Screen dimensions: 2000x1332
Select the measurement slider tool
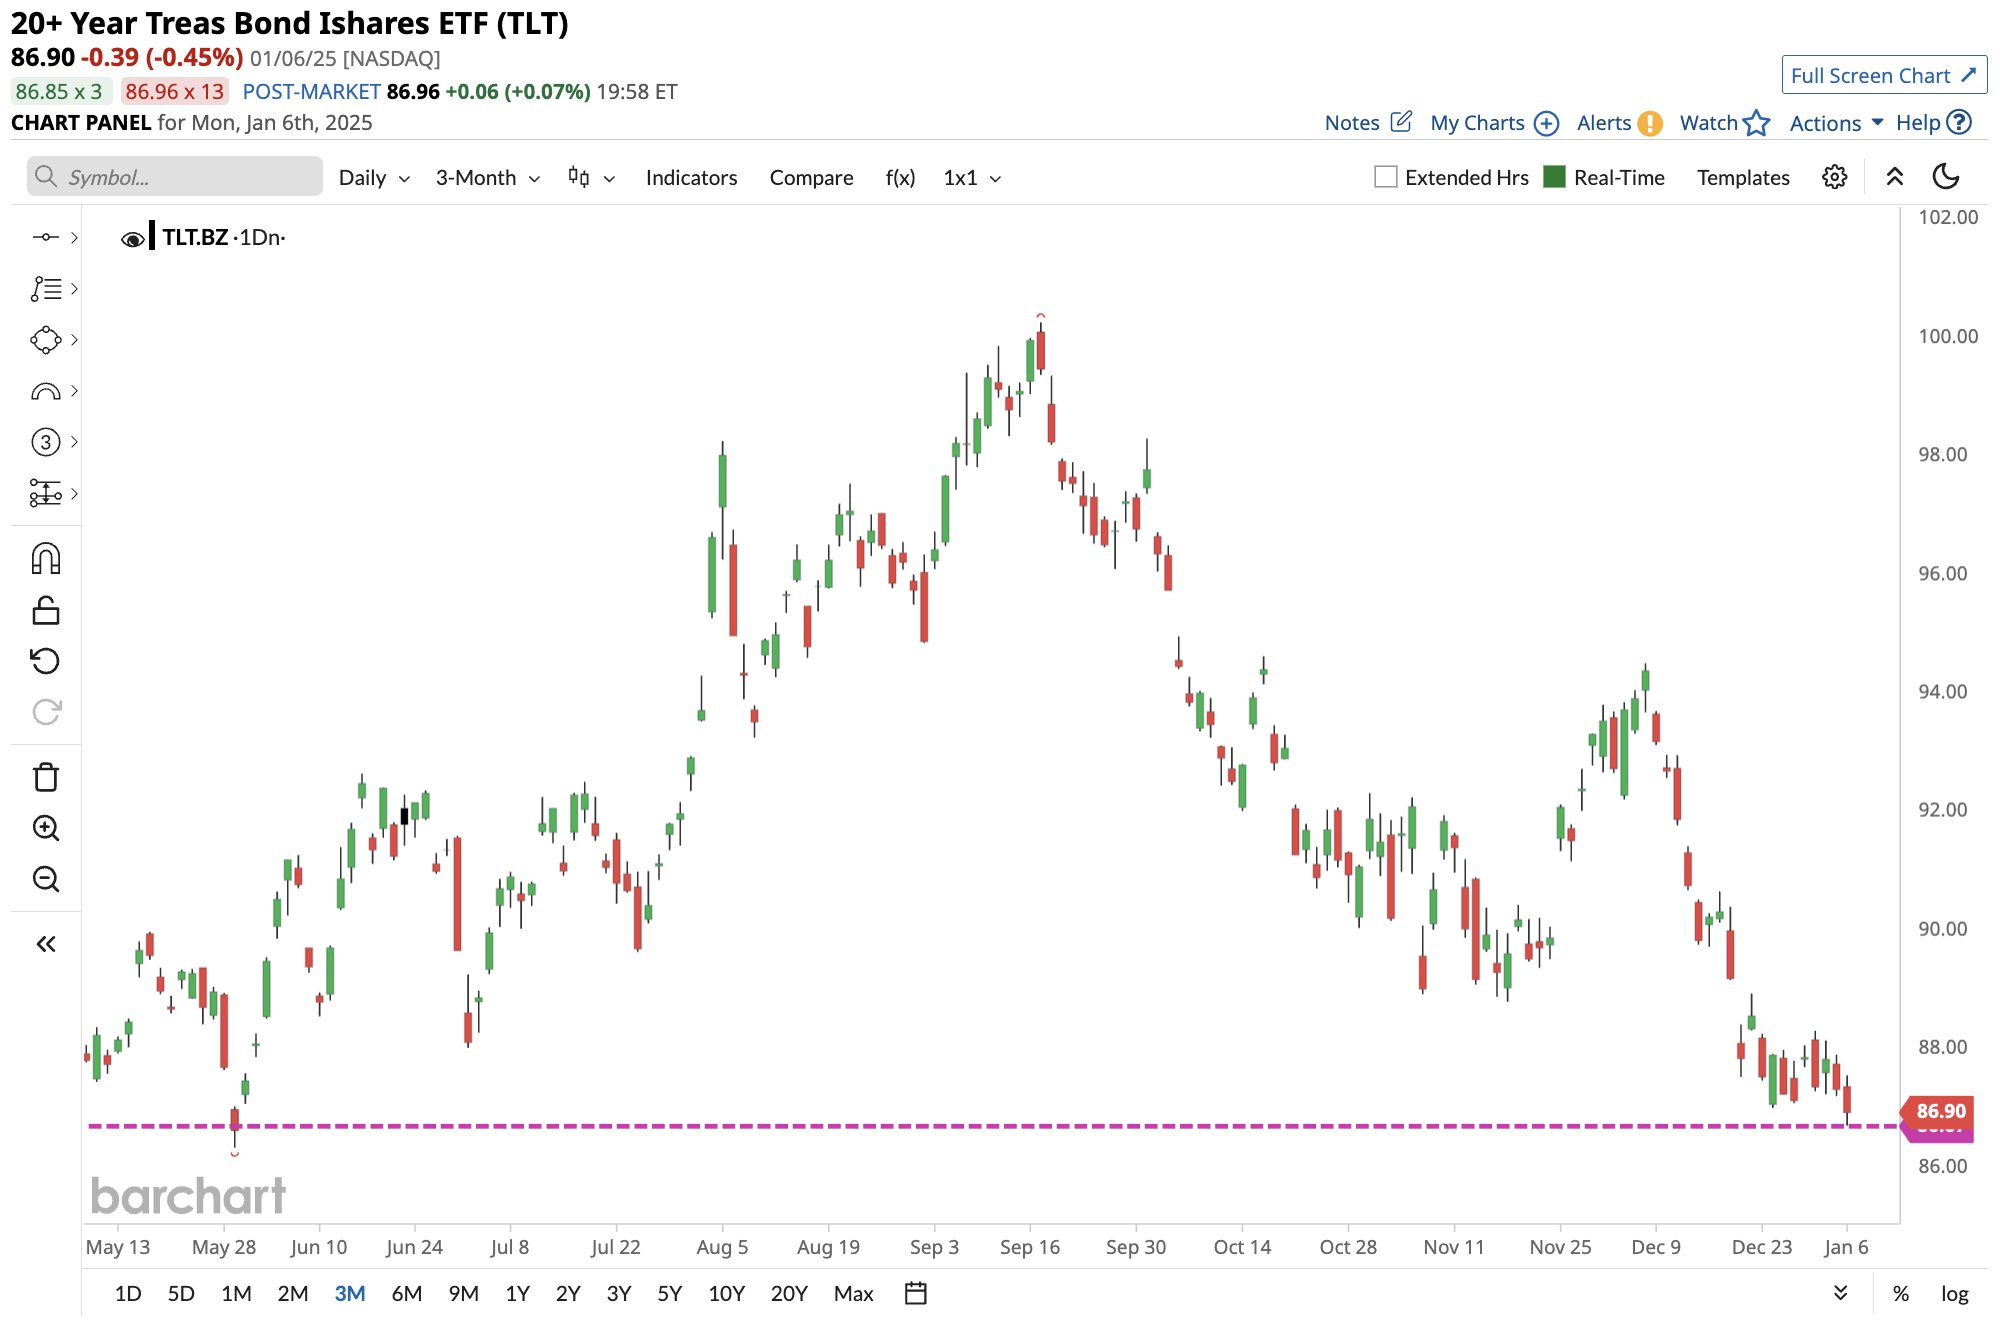pos(45,493)
